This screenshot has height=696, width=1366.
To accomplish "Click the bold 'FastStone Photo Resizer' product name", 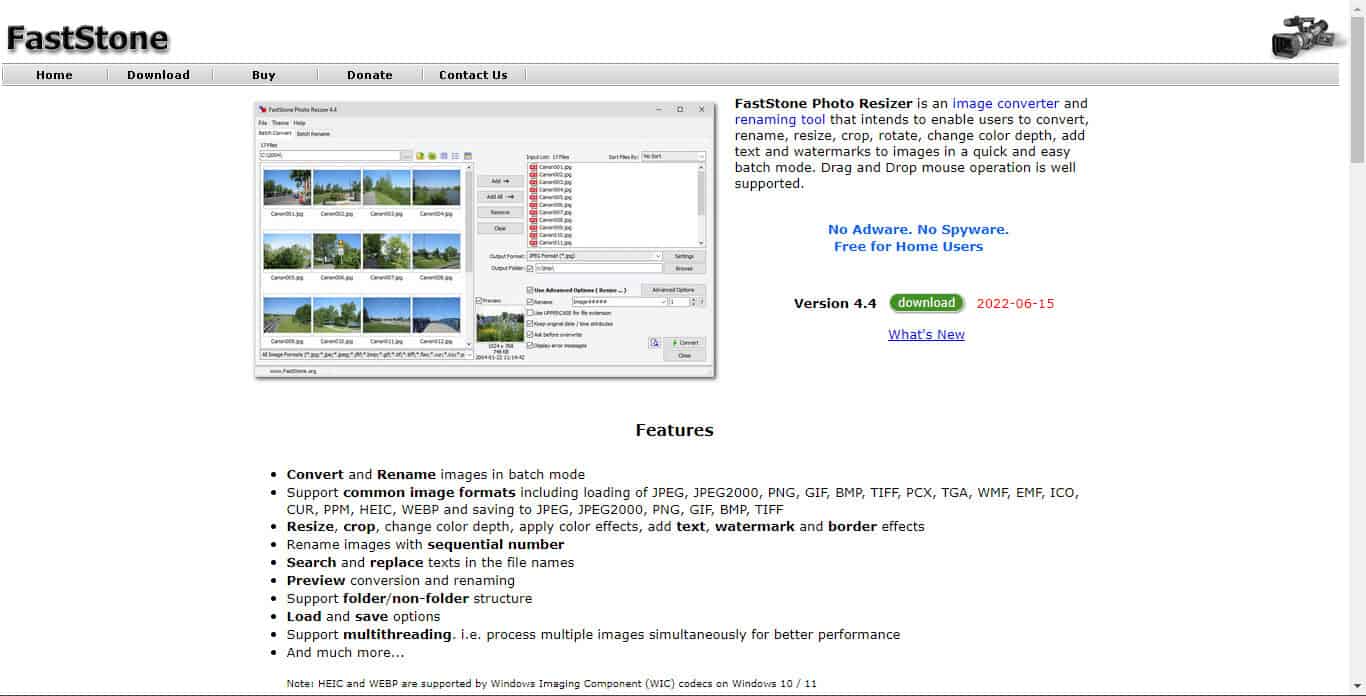I will (x=823, y=103).
